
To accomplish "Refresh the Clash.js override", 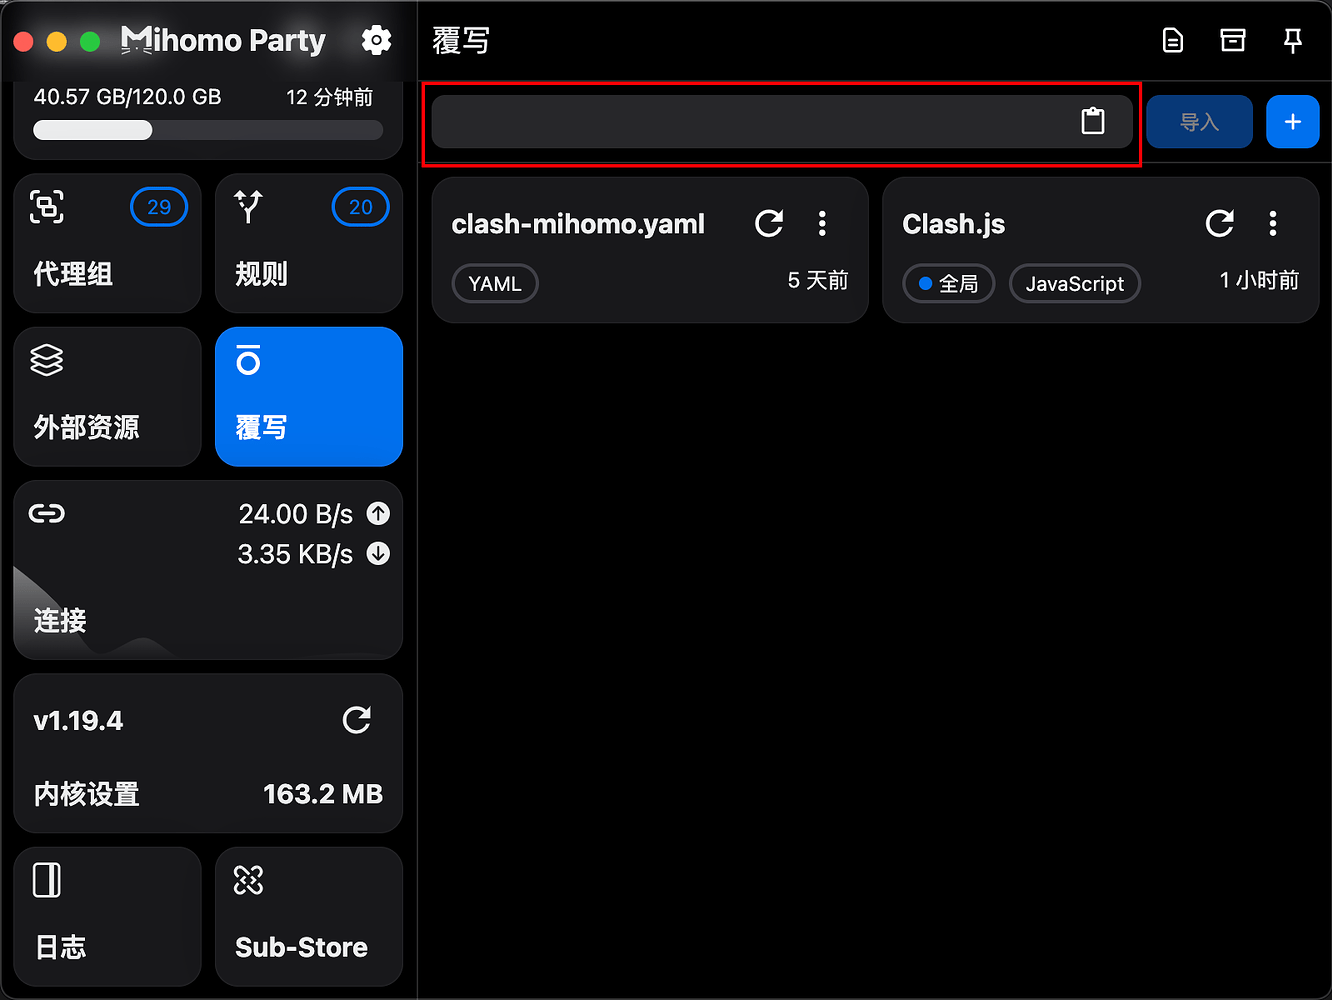I will click(1220, 223).
